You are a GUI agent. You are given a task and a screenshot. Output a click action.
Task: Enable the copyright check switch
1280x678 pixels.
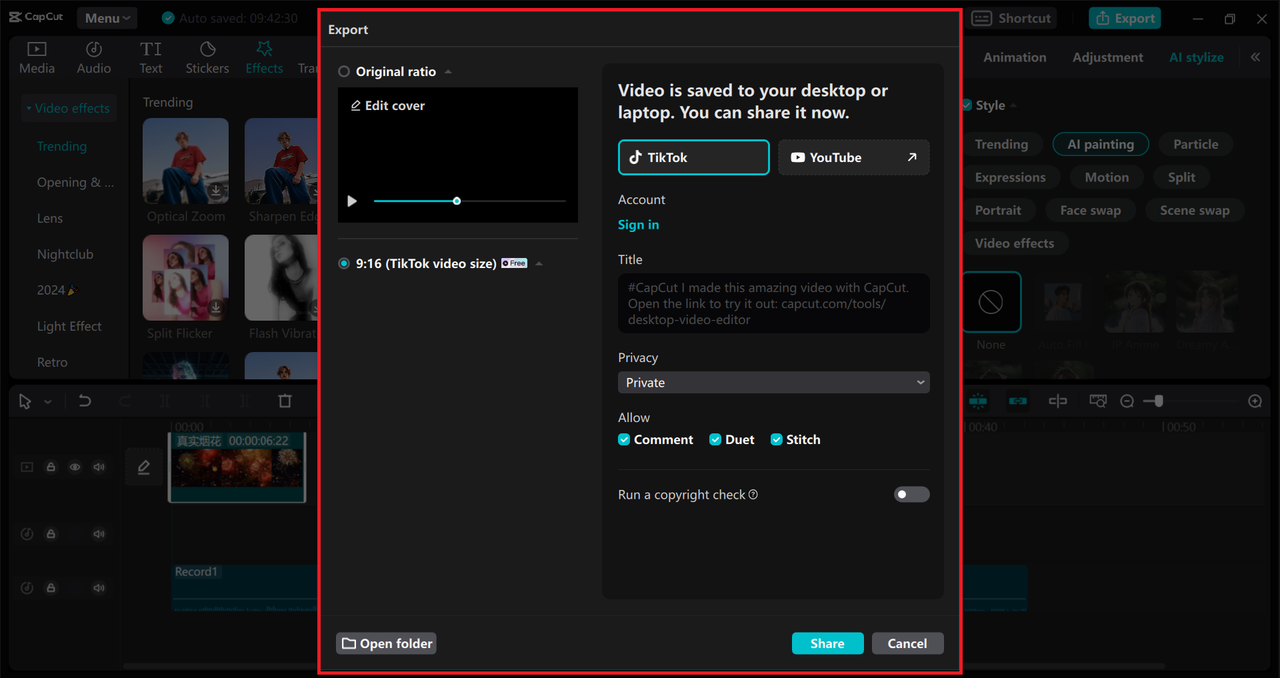911,494
